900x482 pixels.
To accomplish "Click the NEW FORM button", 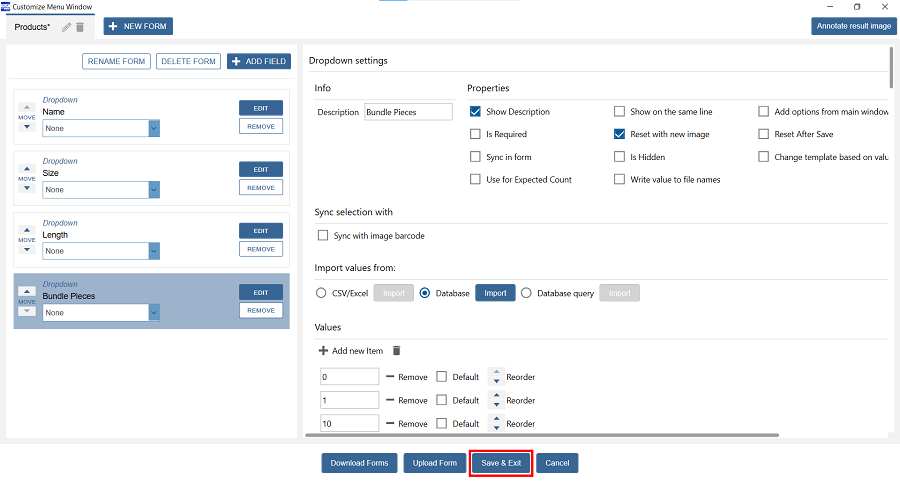I will point(138,26).
